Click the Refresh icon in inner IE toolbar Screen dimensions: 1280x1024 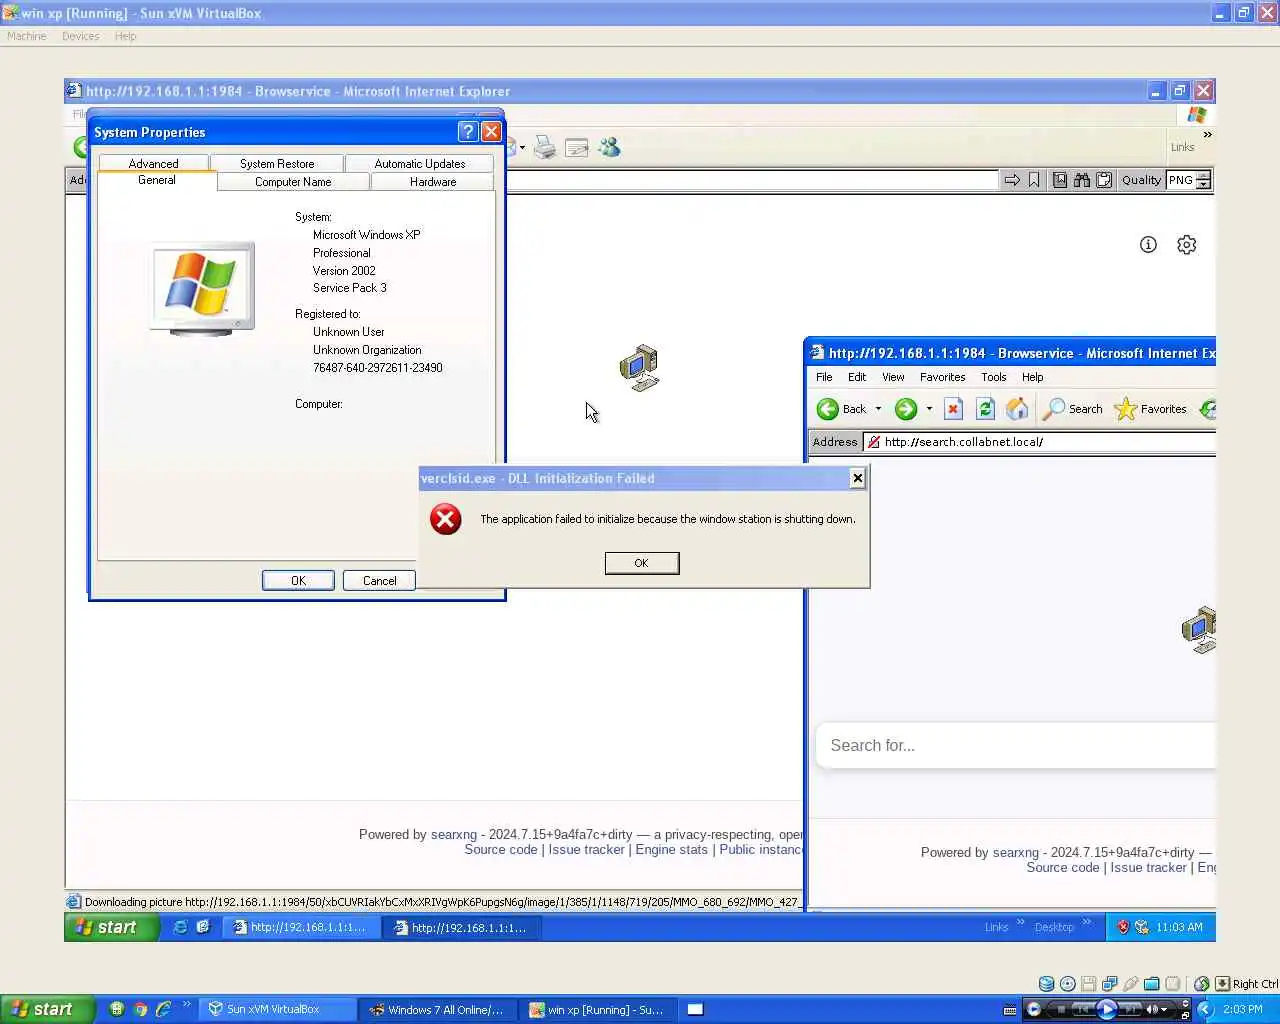(985, 409)
